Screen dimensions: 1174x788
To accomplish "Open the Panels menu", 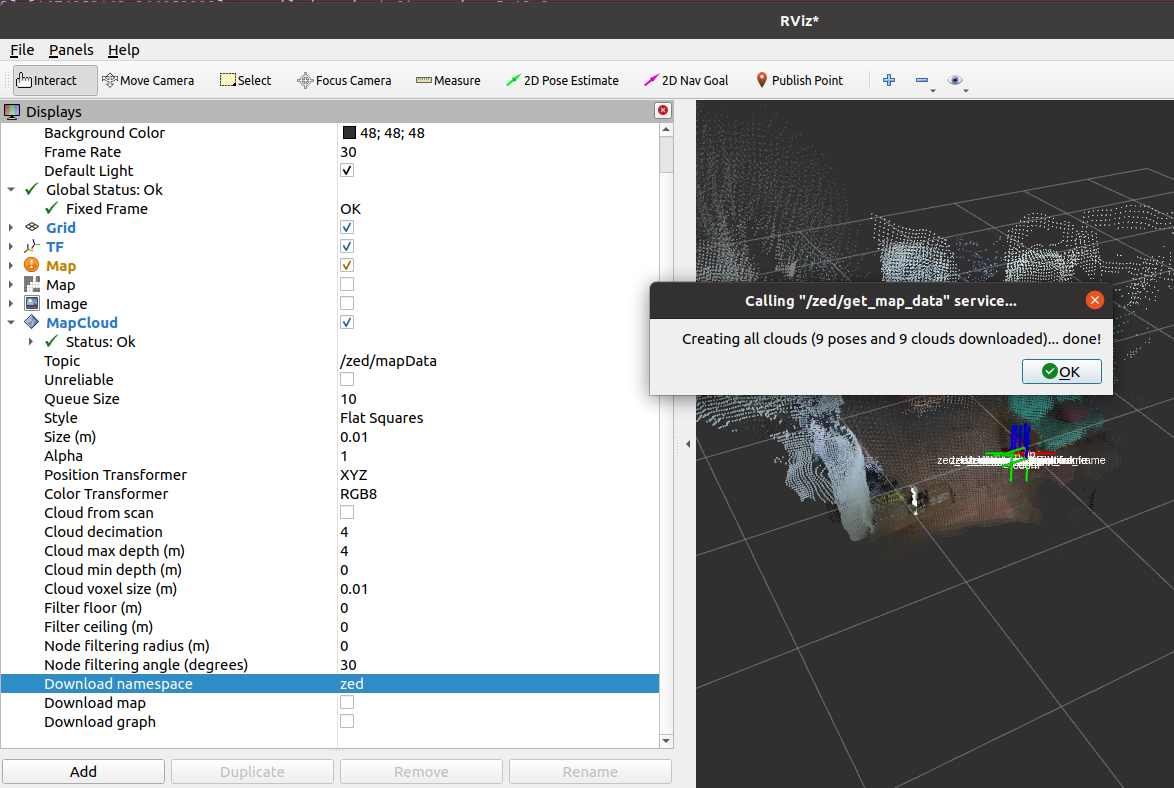I will click(71, 50).
